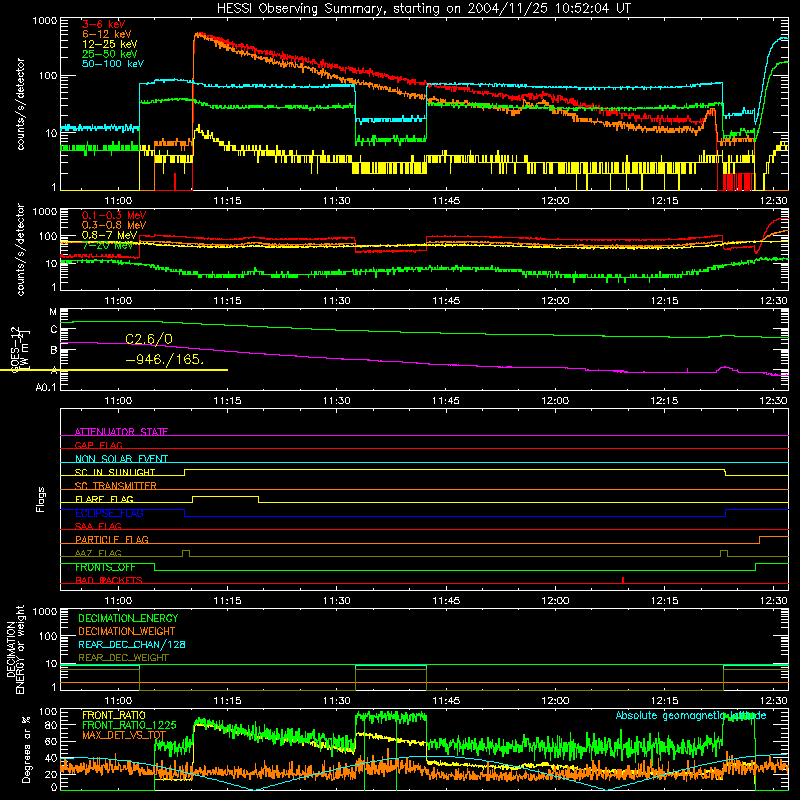Screen dimensions: 800x800
Task: Click the 11:15 tick label under top plot
Action: (x=228, y=201)
